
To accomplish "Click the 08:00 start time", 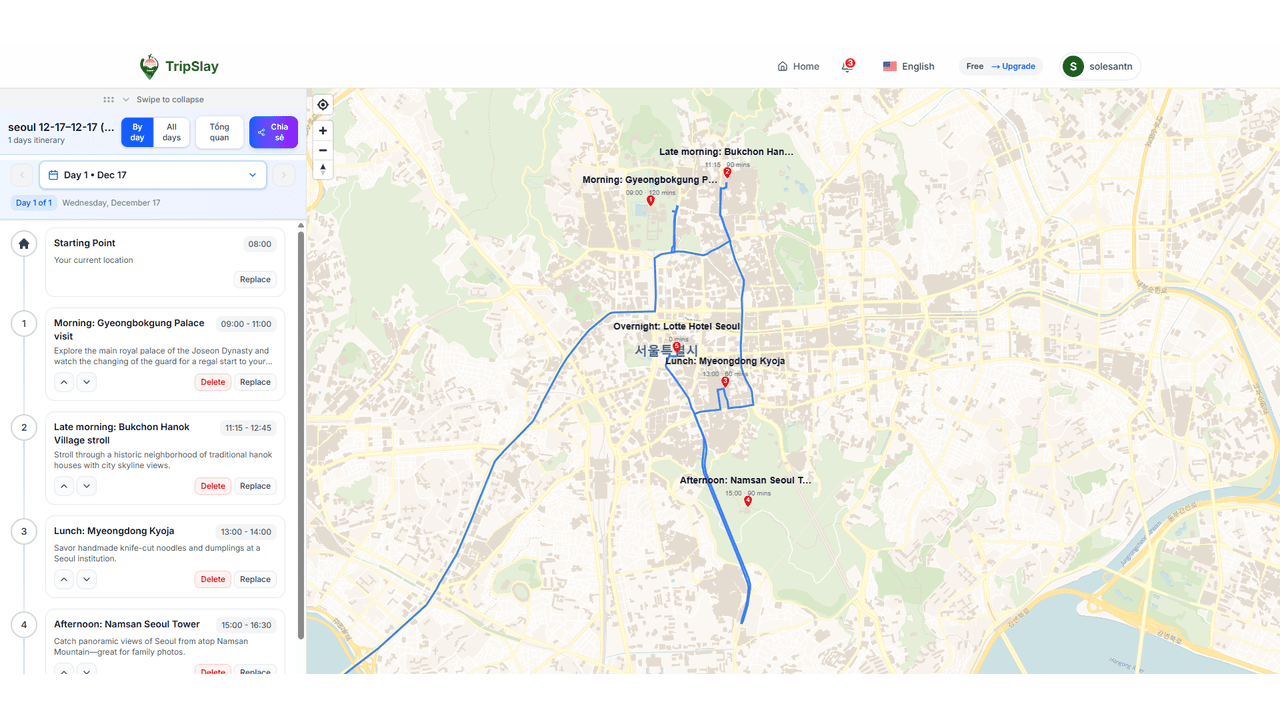I will [260, 244].
